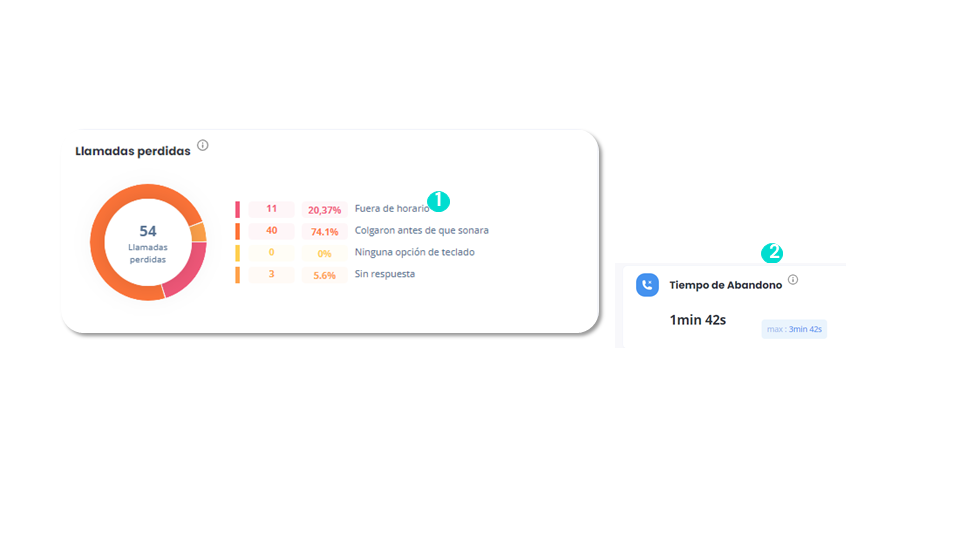Select the Sin respuesta label
Image resolution: width=960 pixels, height=540 pixels.
(x=385, y=274)
